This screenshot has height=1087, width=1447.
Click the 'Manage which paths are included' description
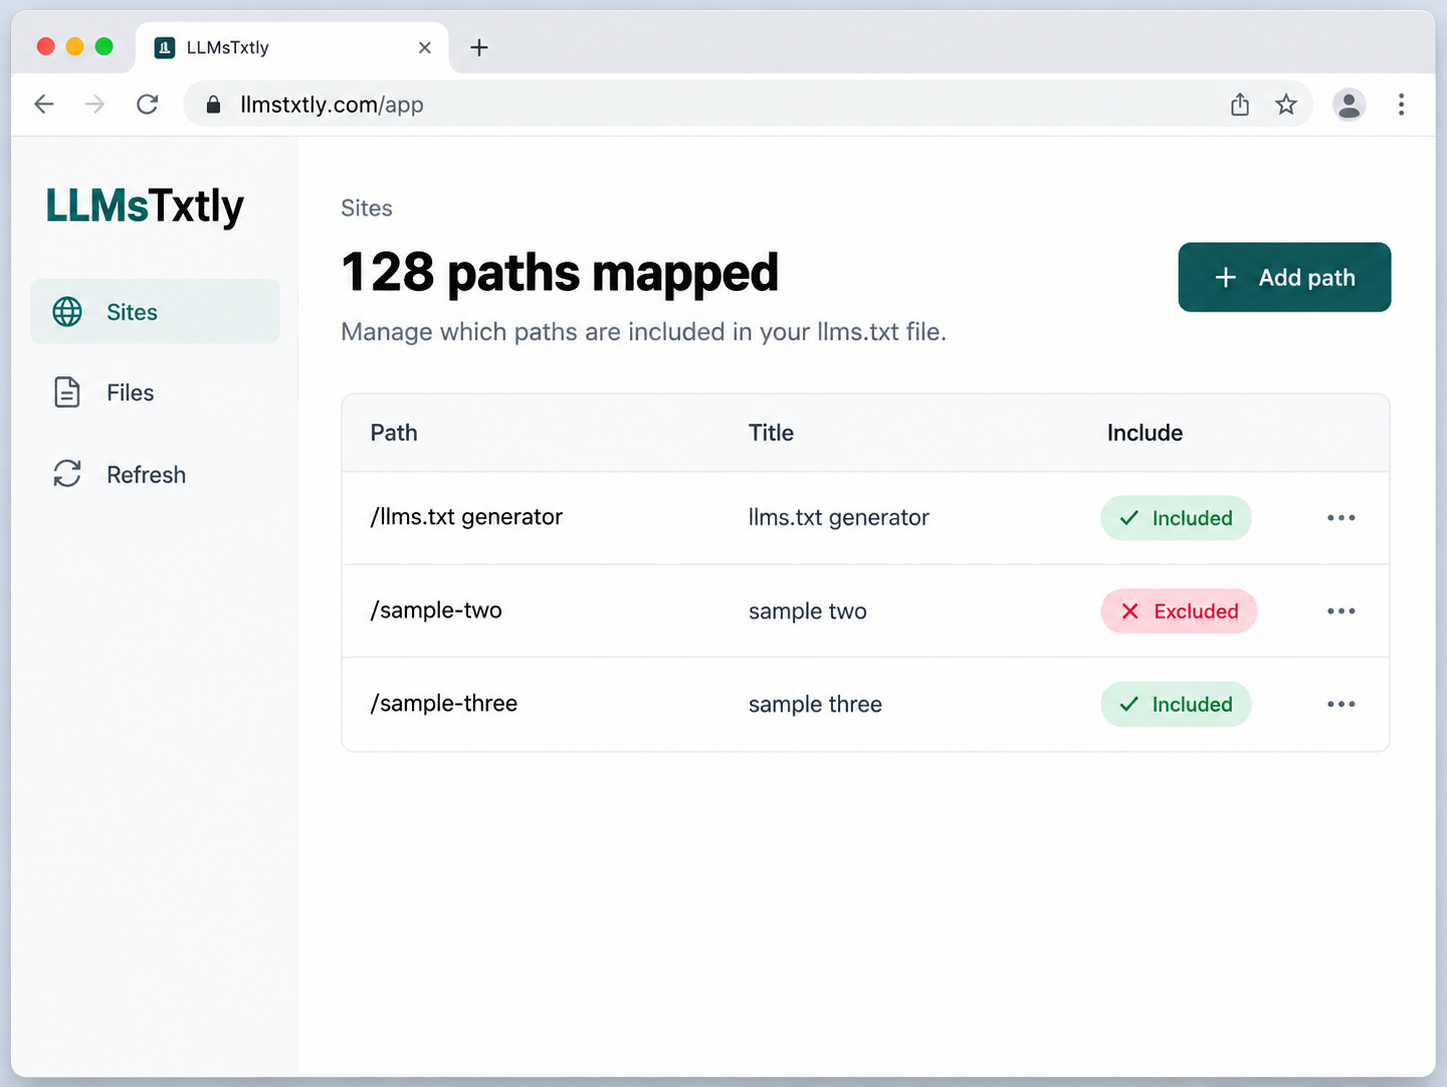(x=644, y=332)
